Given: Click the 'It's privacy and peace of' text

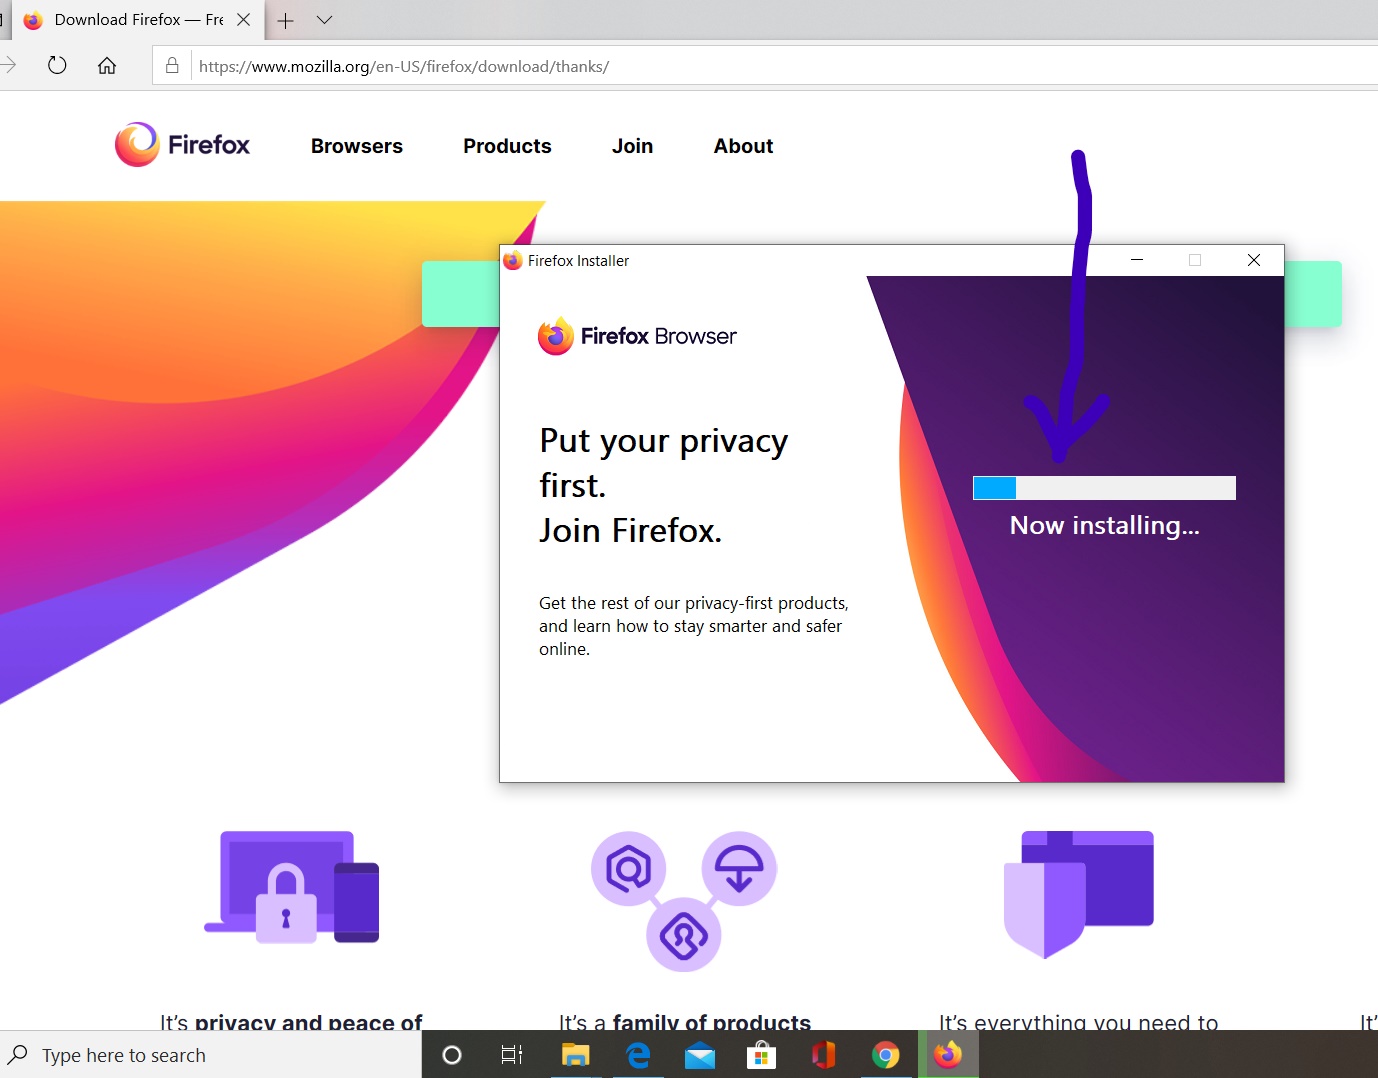Looking at the screenshot, I should (291, 1022).
